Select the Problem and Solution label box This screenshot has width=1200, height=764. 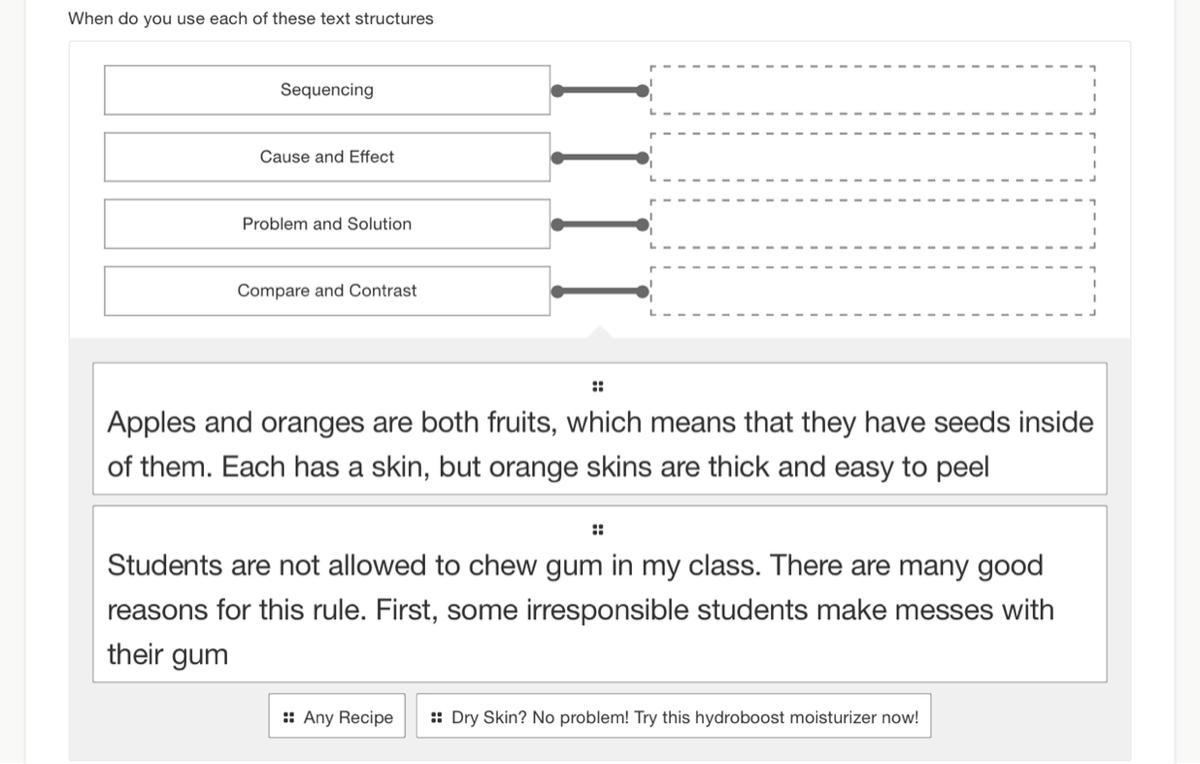327,224
